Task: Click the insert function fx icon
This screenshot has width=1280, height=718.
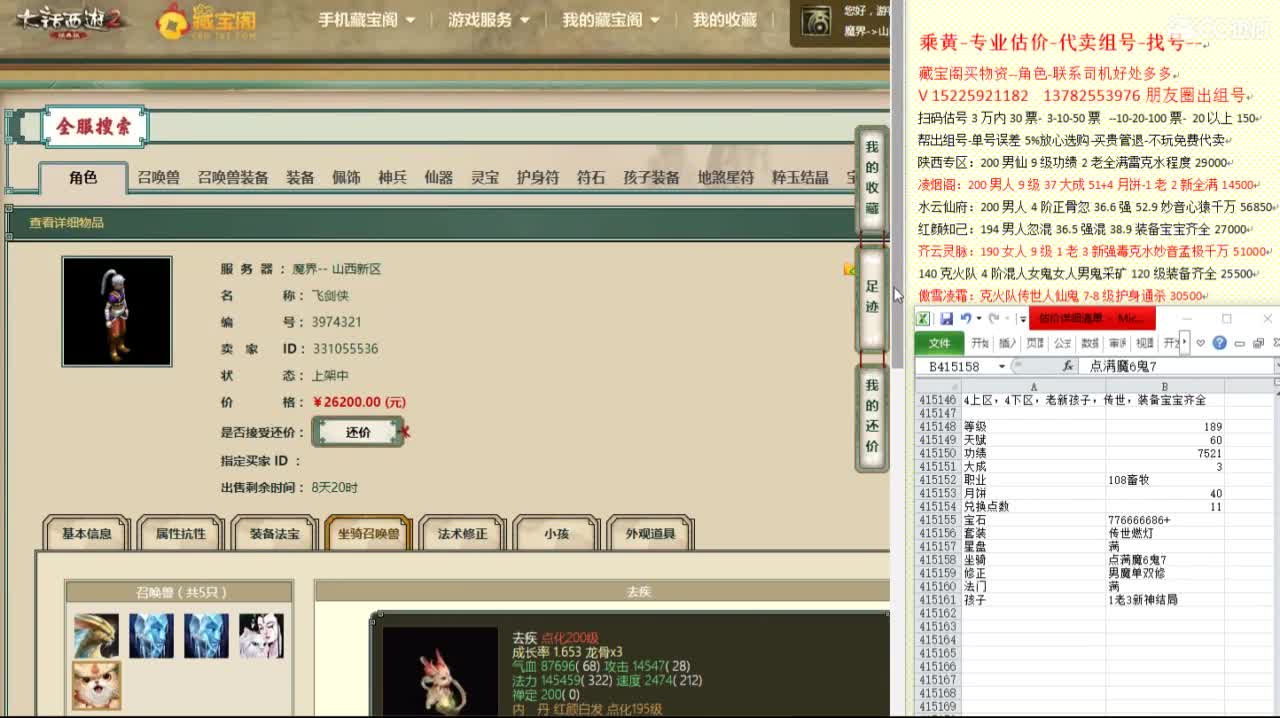Action: (x=1068, y=366)
